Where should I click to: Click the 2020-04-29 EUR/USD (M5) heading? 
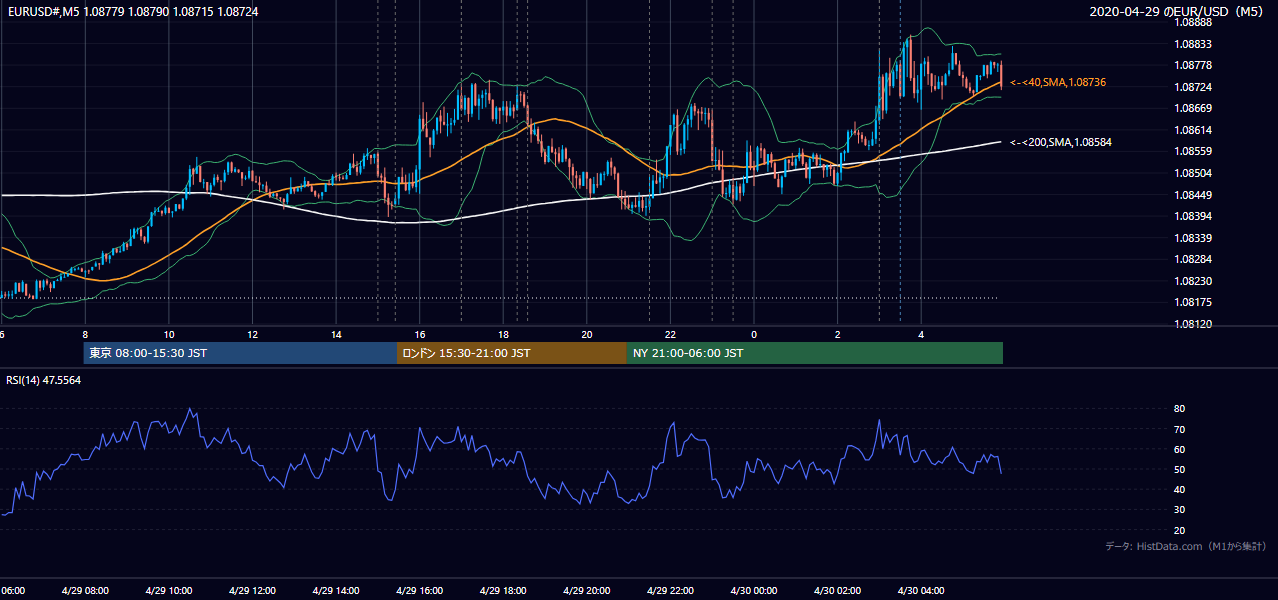pos(1178,11)
